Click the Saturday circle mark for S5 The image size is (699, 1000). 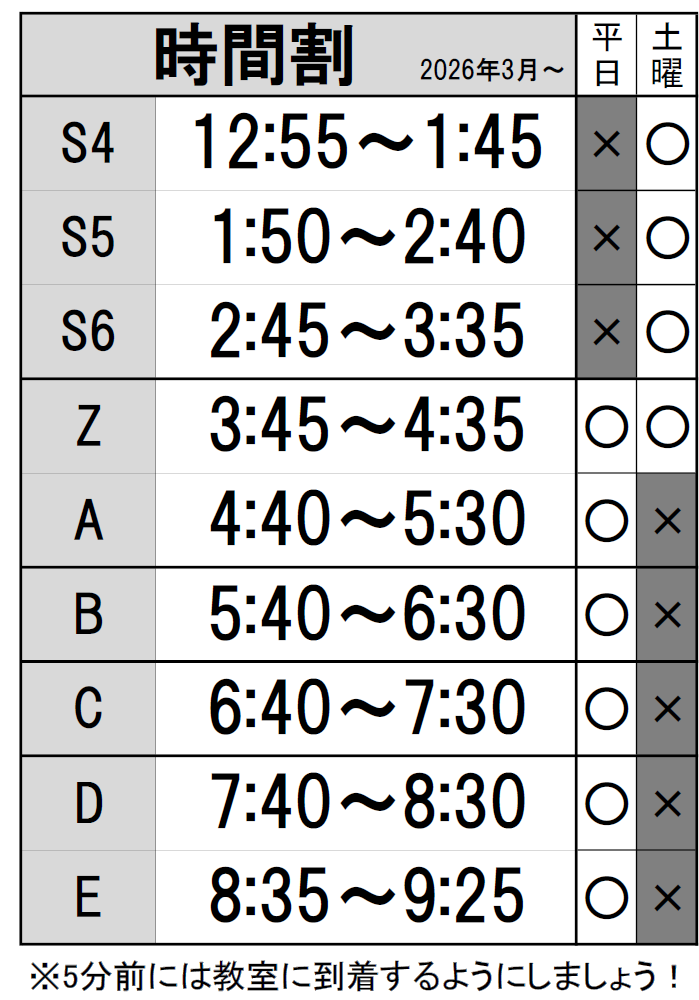tap(666, 238)
